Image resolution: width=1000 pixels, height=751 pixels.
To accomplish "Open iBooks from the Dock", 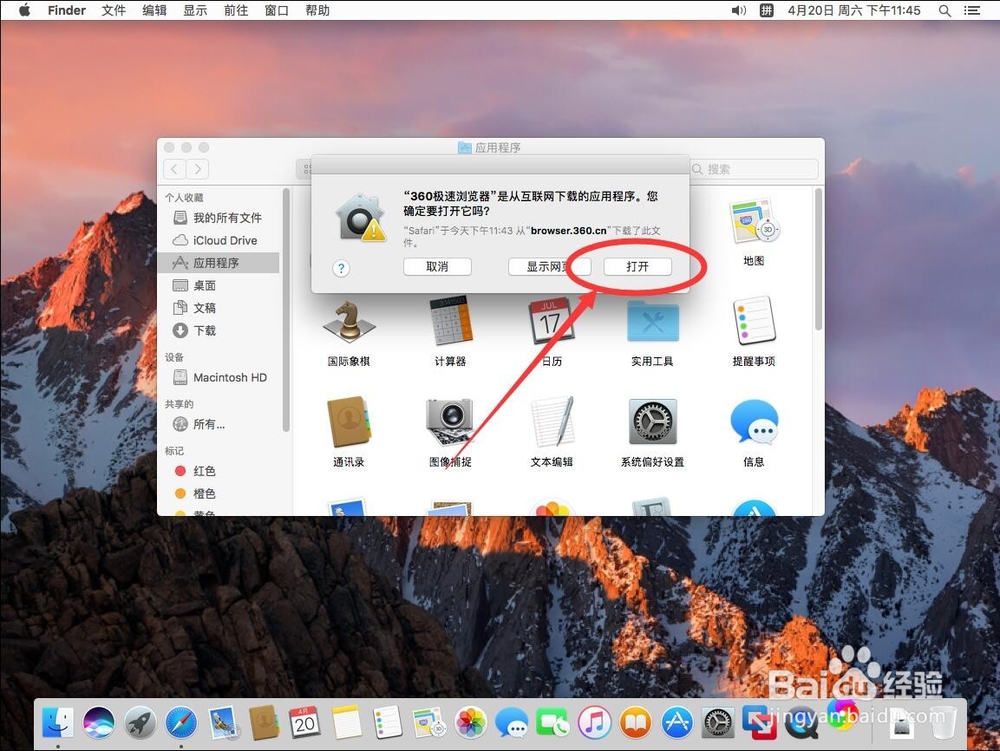I will 635,723.
